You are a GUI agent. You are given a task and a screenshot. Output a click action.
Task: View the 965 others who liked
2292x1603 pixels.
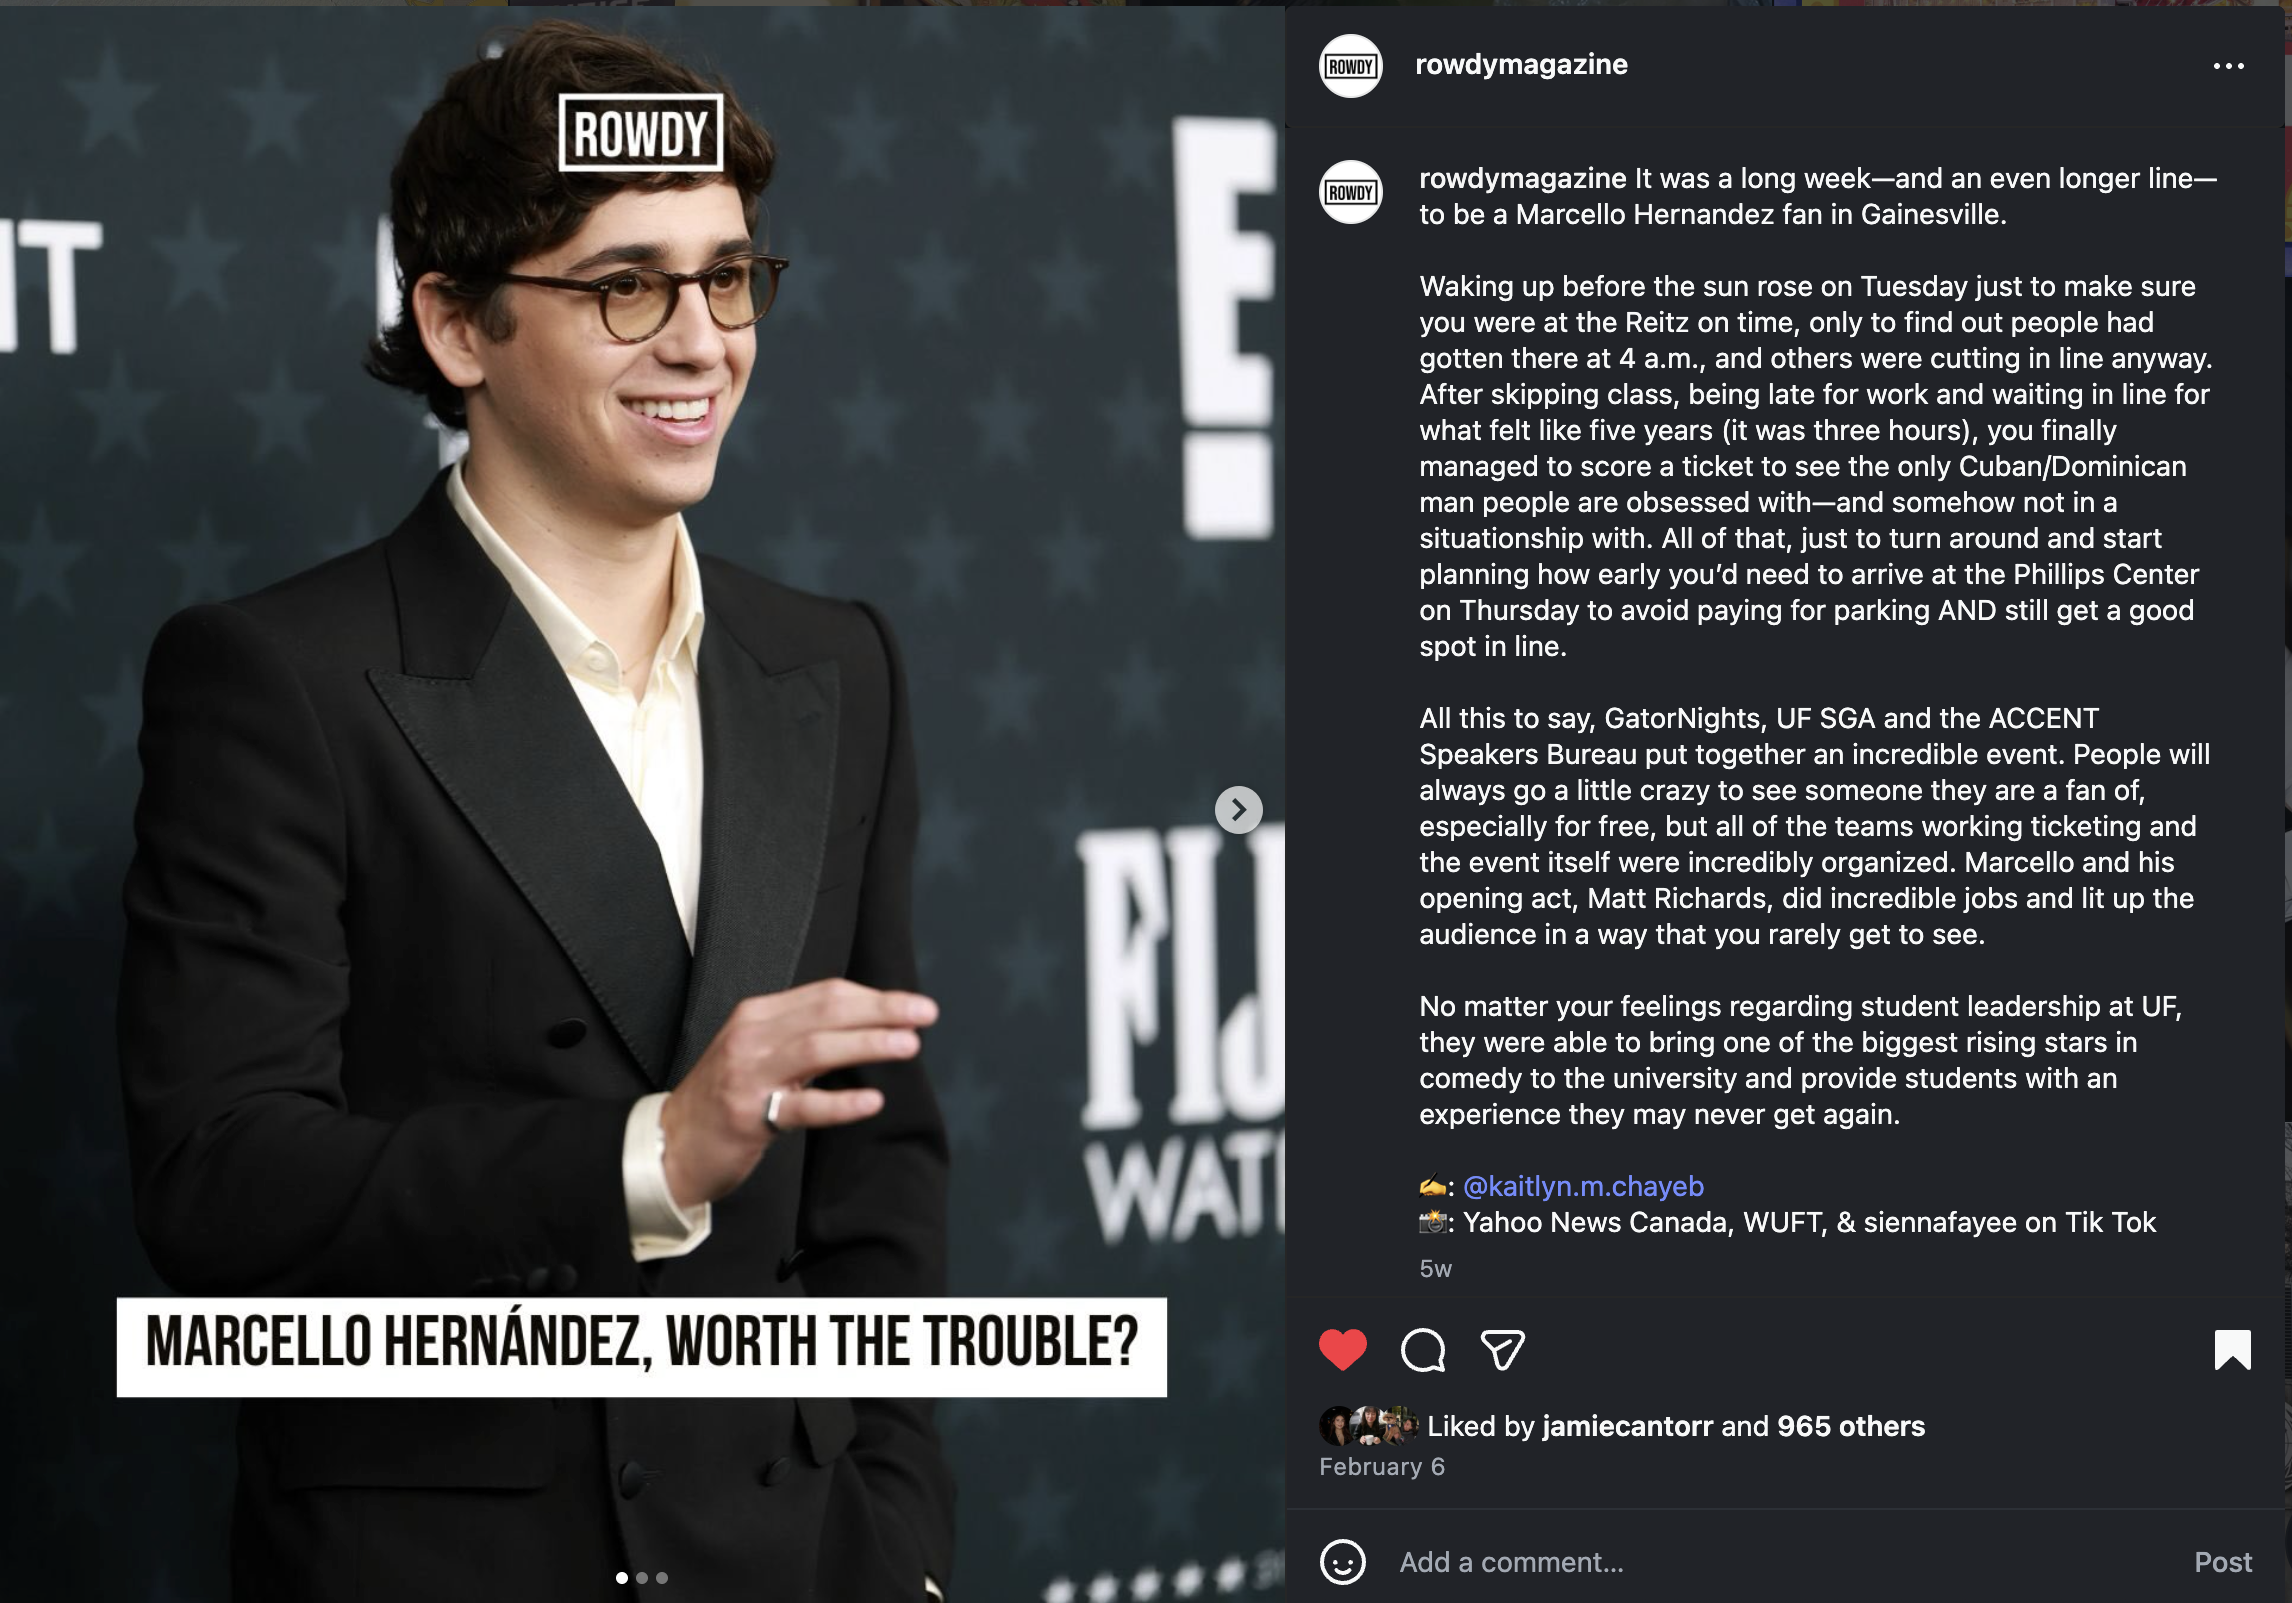click(x=1850, y=1426)
